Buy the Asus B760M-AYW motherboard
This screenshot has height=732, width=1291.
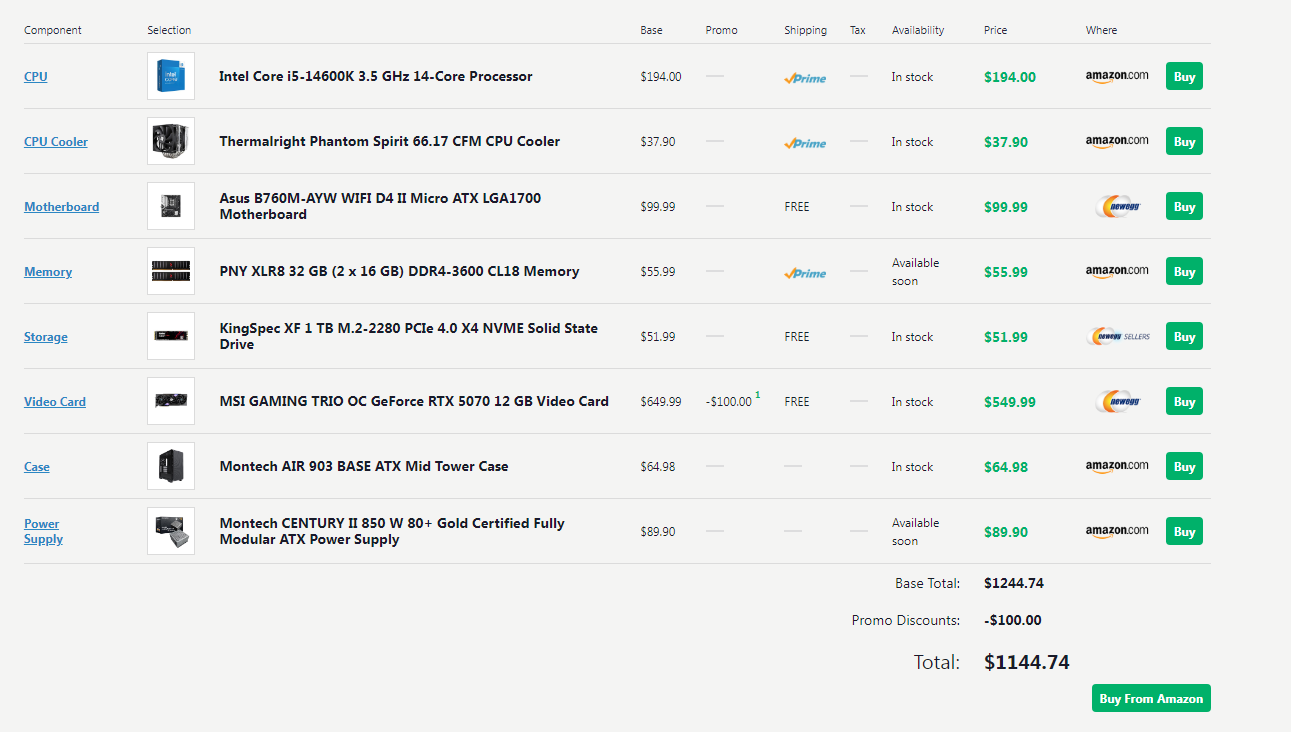coord(1184,206)
